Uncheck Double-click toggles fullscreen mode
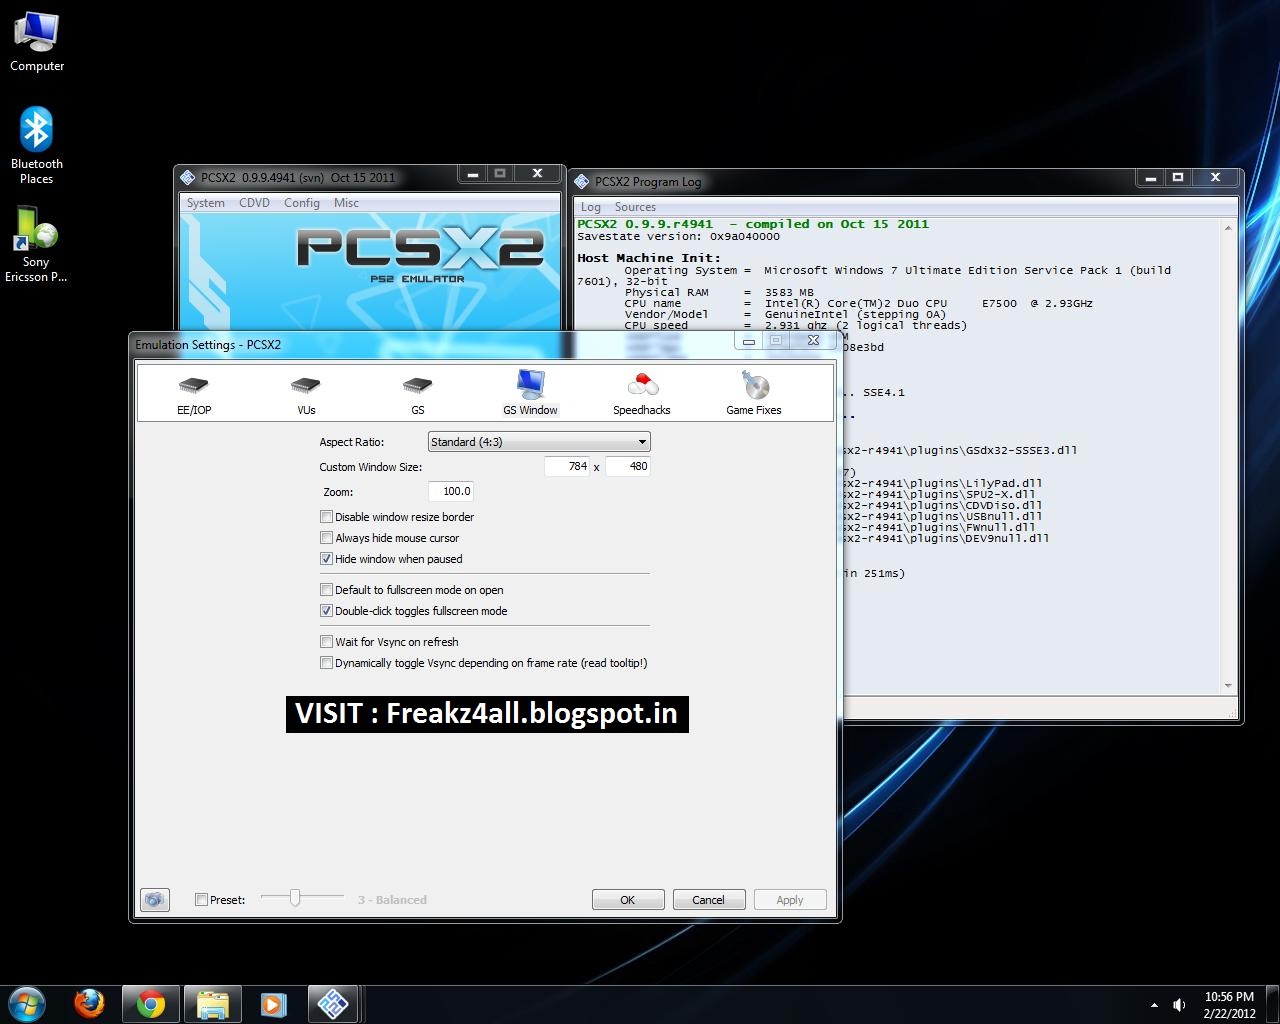This screenshot has height=1024, width=1280. coord(326,611)
